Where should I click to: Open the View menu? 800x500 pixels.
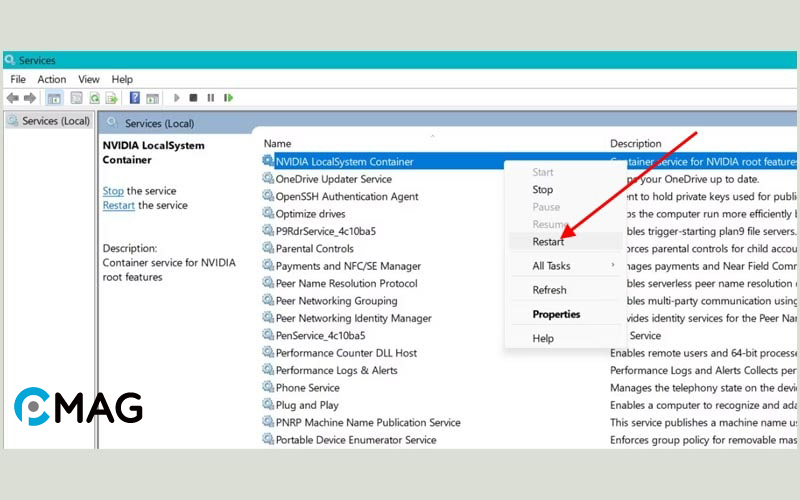click(89, 79)
